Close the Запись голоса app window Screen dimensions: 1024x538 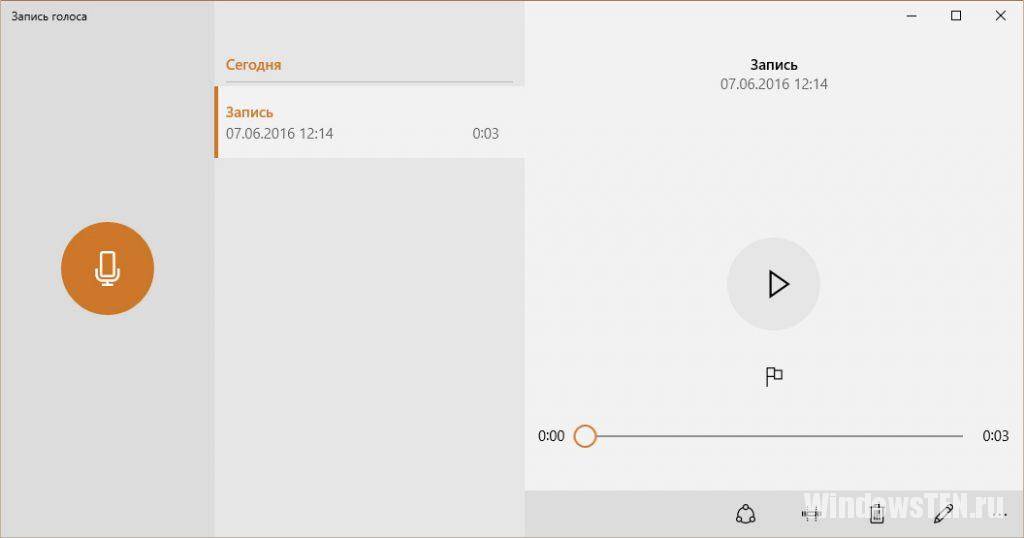pos(1000,16)
